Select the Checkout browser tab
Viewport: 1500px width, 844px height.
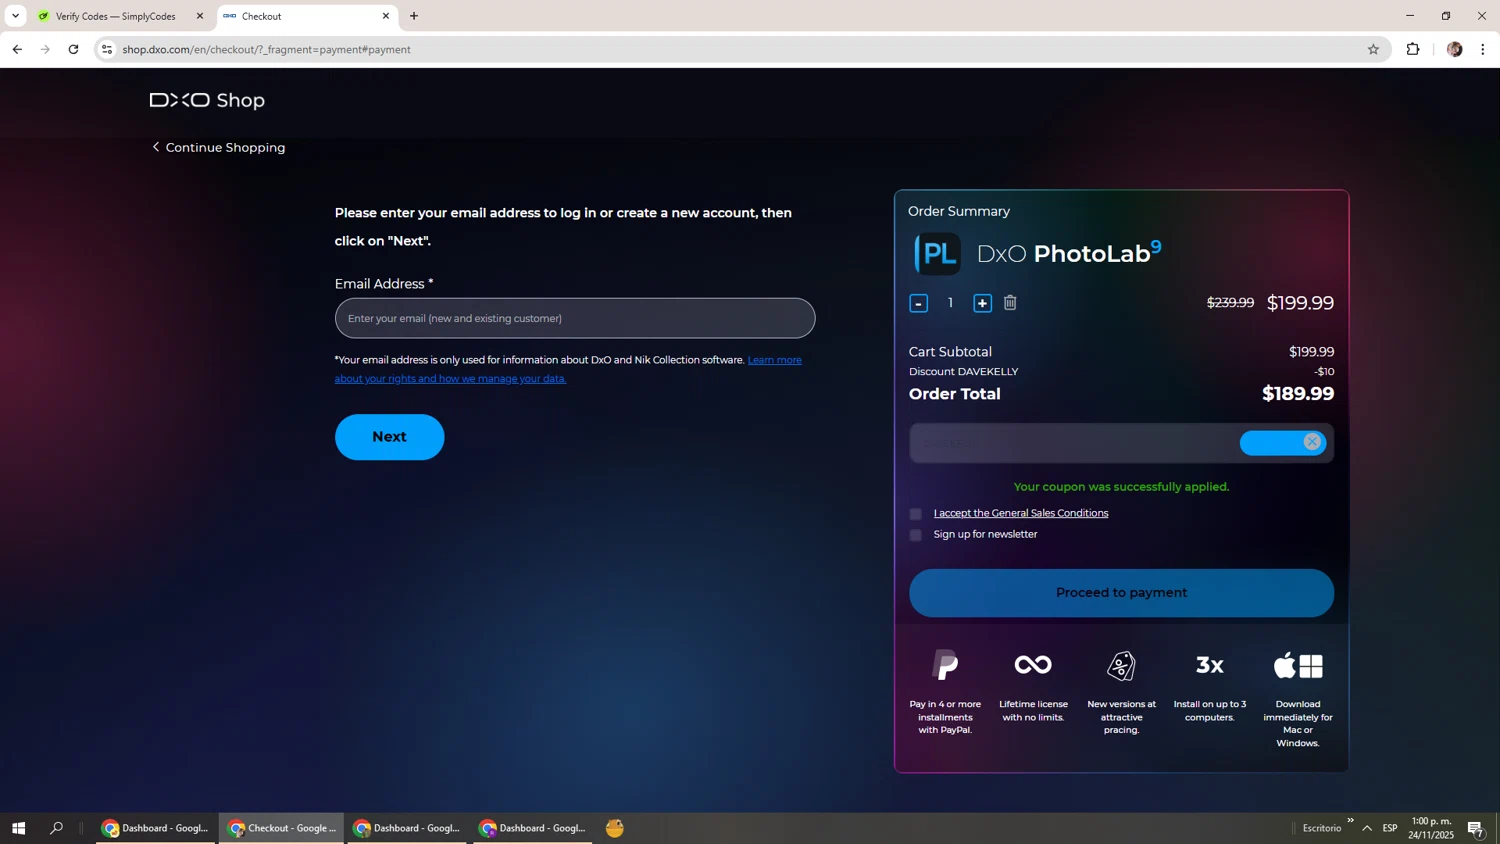click(307, 16)
